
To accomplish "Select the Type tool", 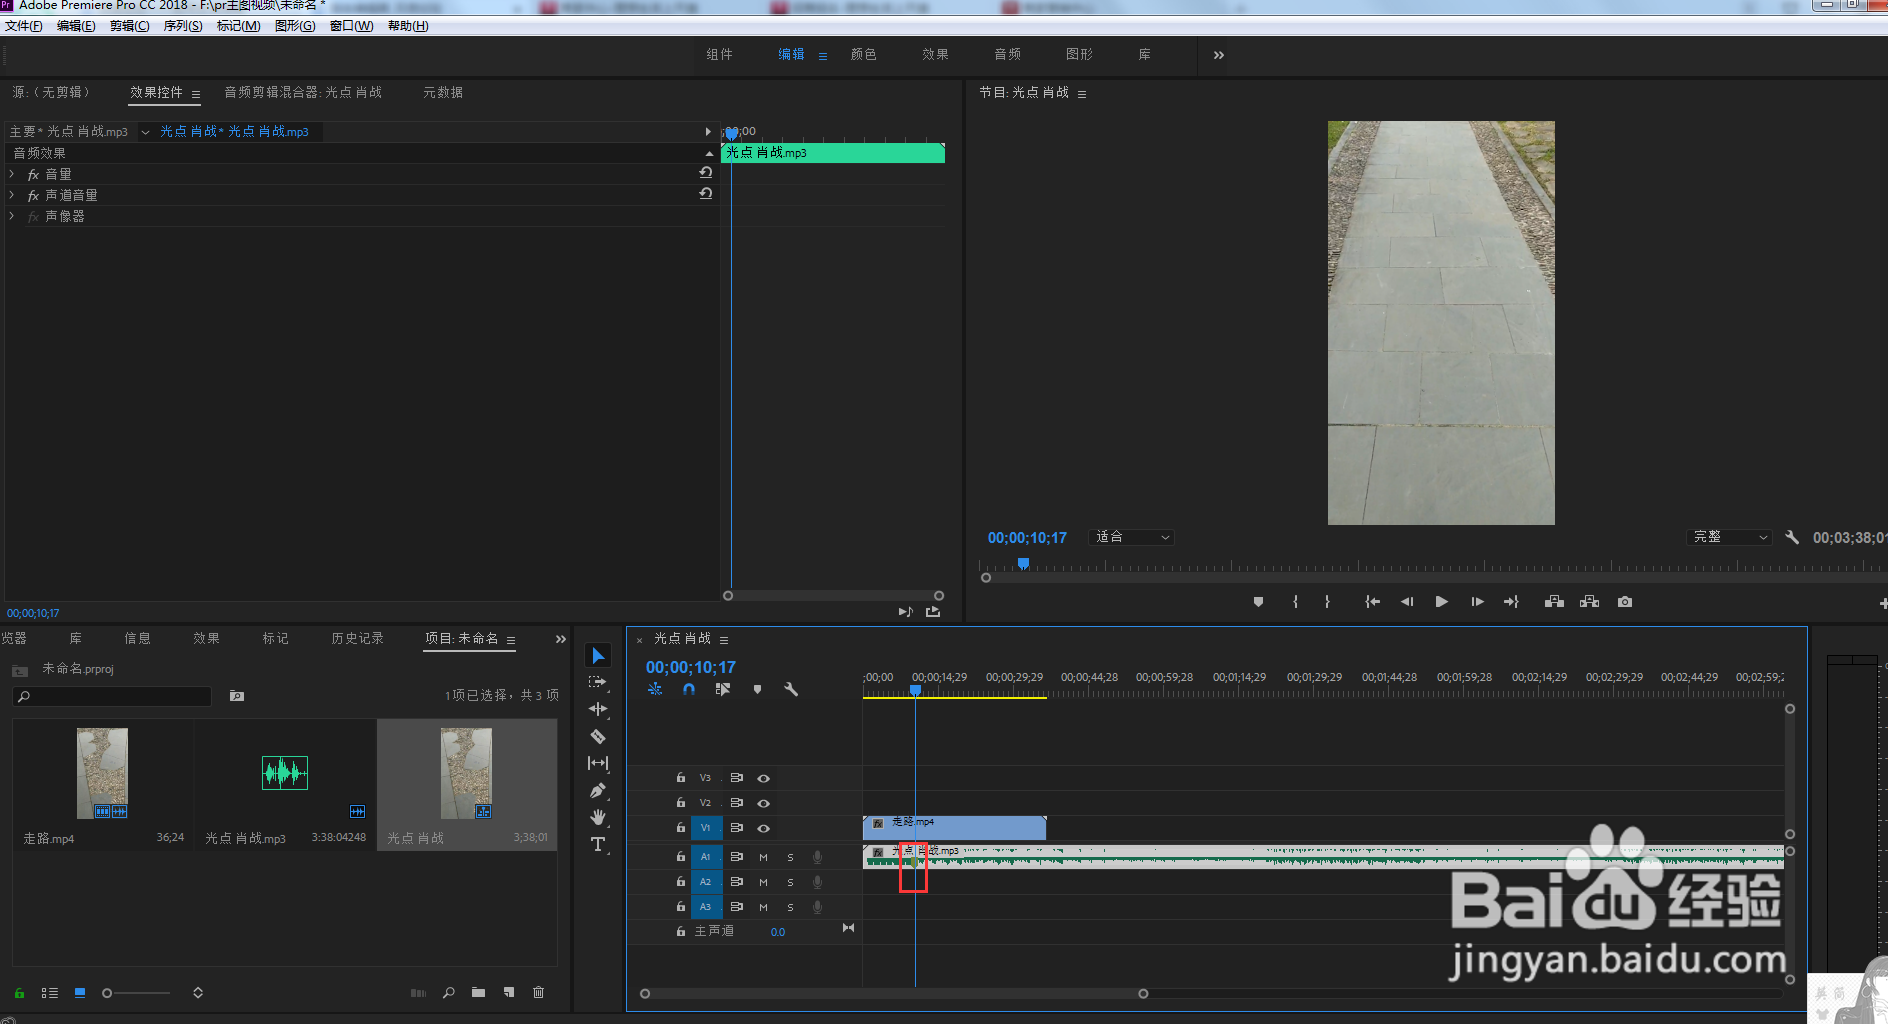I will (598, 844).
